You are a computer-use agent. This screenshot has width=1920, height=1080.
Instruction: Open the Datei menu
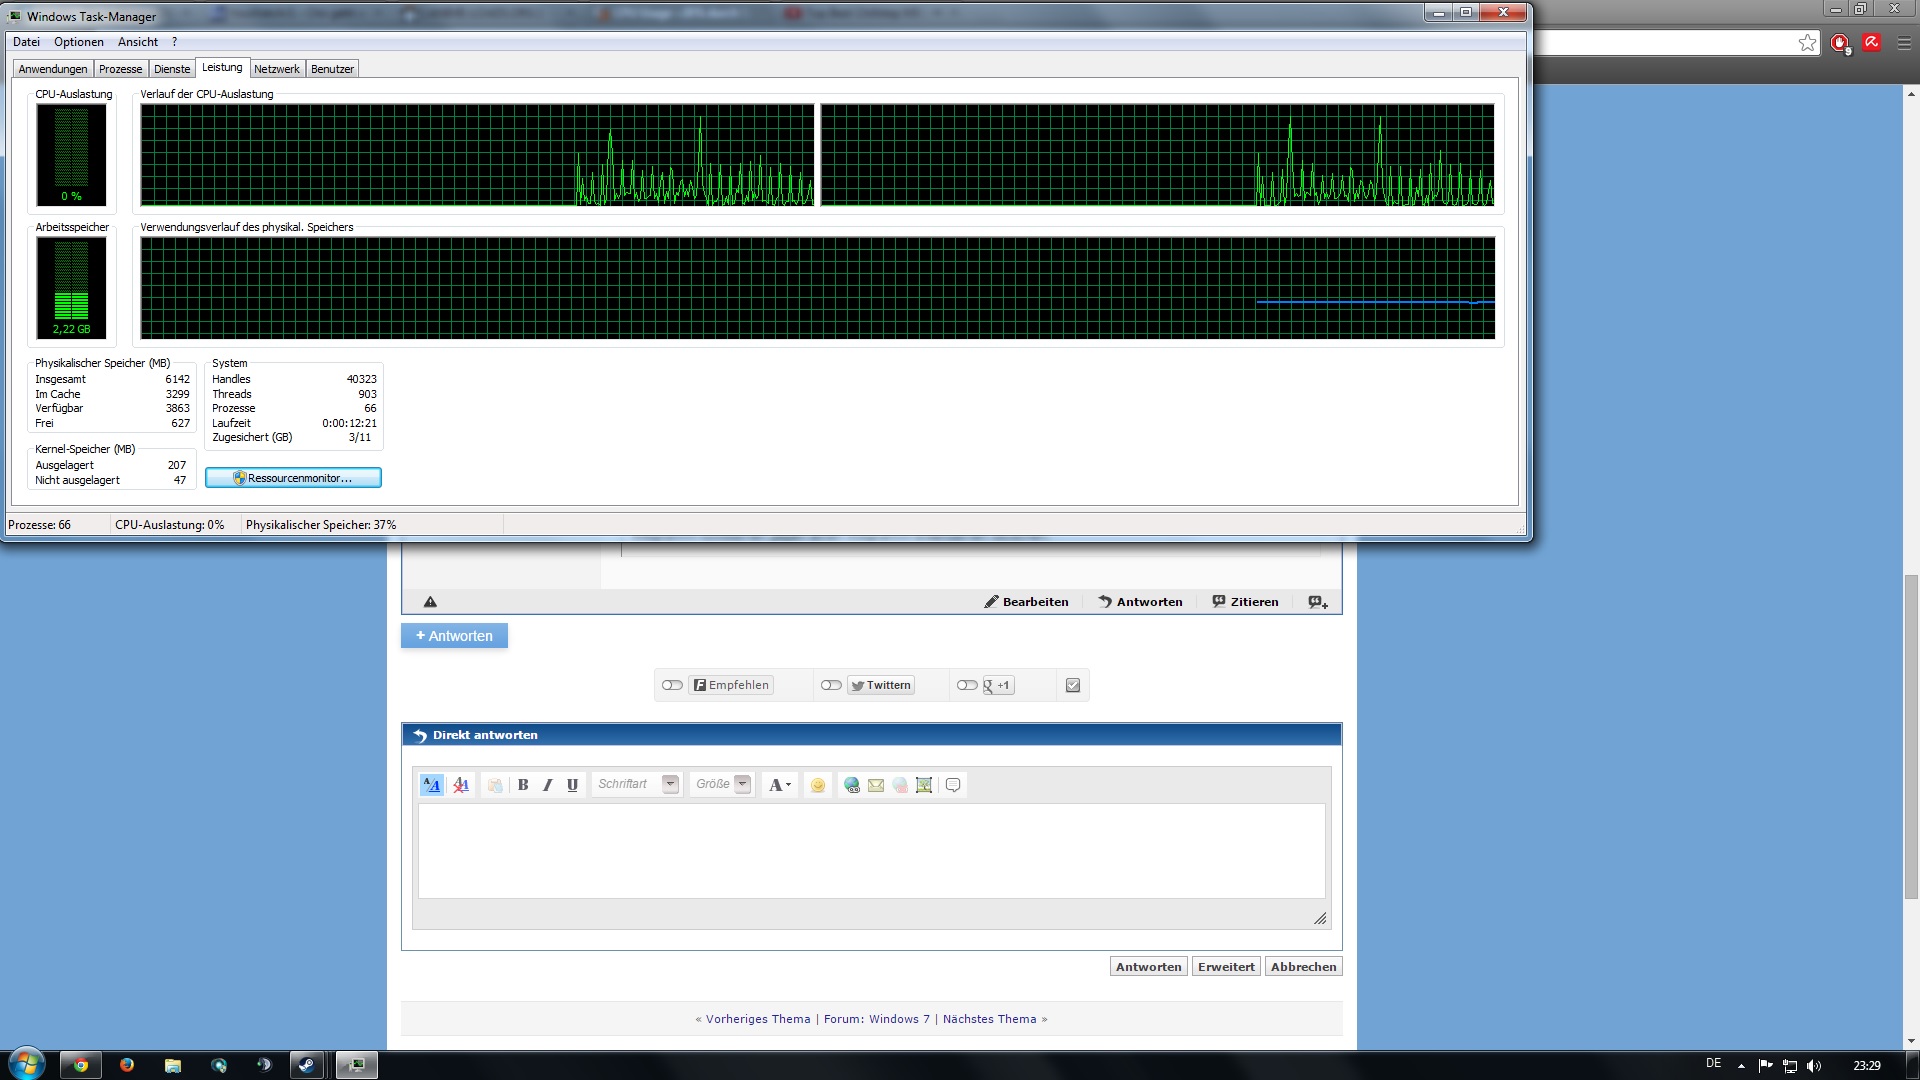(26, 42)
